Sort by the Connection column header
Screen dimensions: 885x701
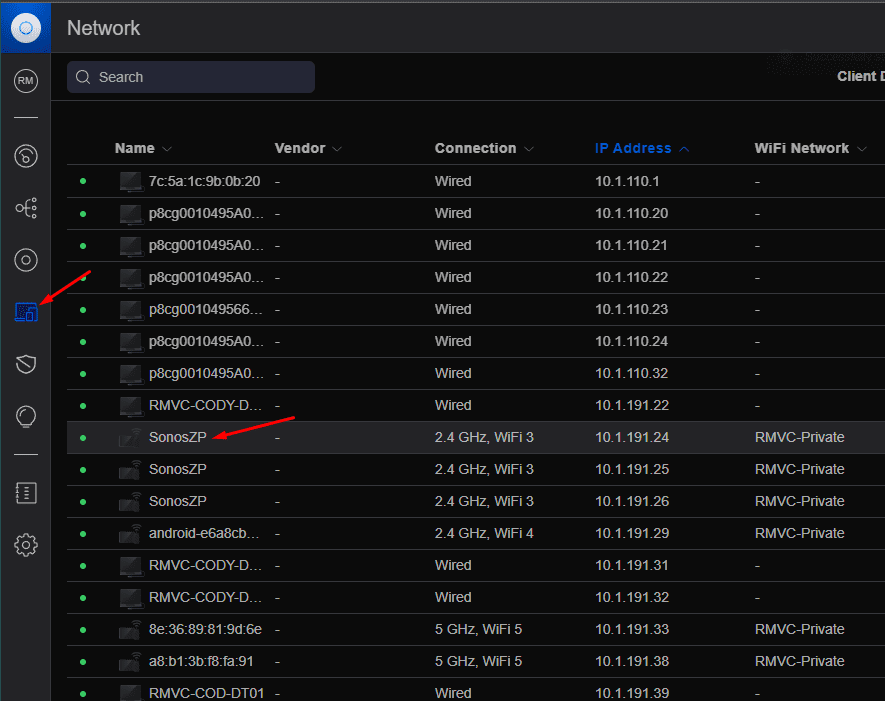[x=484, y=148]
